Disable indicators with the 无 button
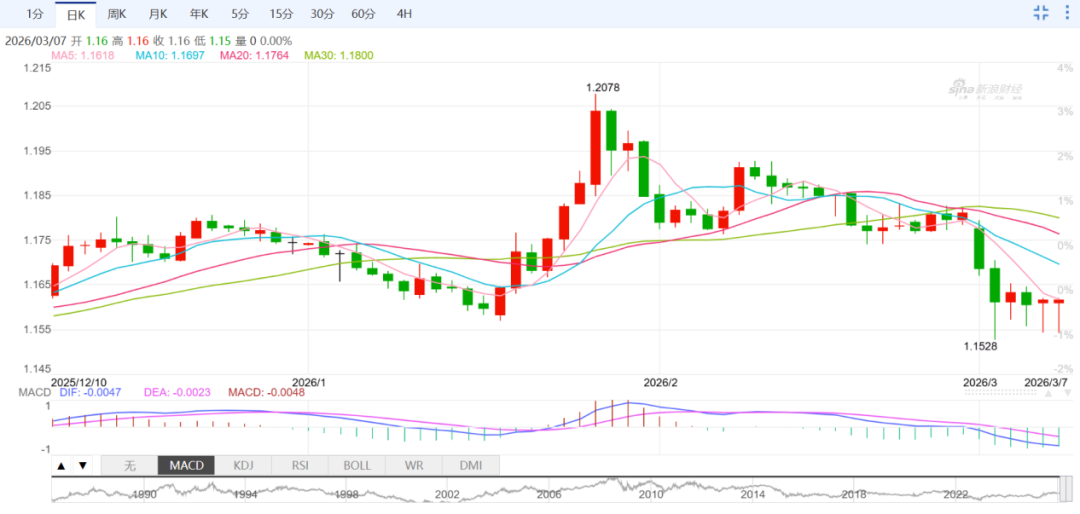 click(130, 465)
